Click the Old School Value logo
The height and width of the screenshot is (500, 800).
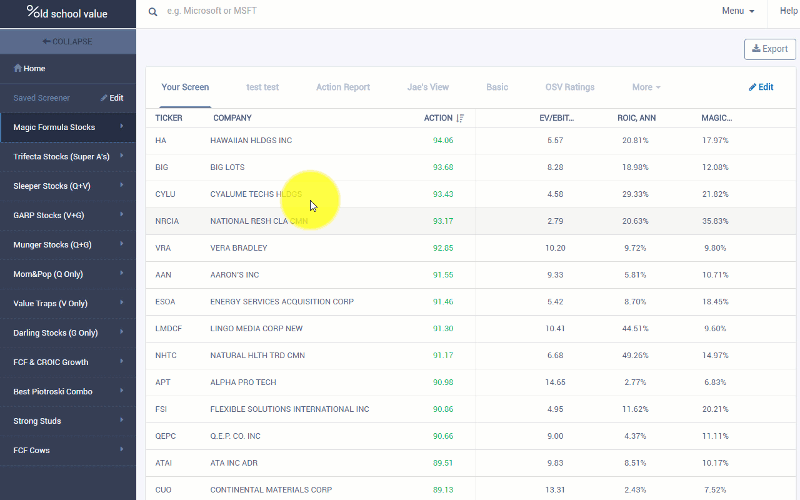coord(67,12)
